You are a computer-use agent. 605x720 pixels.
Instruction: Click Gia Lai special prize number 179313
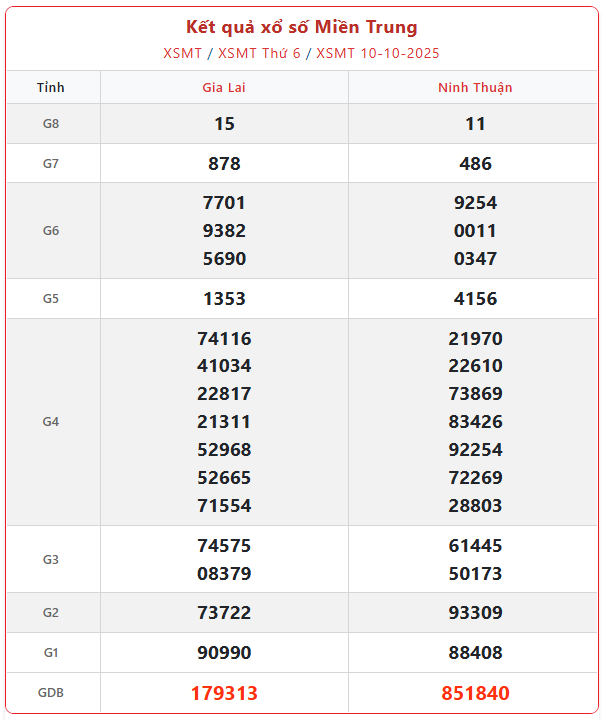click(x=224, y=693)
